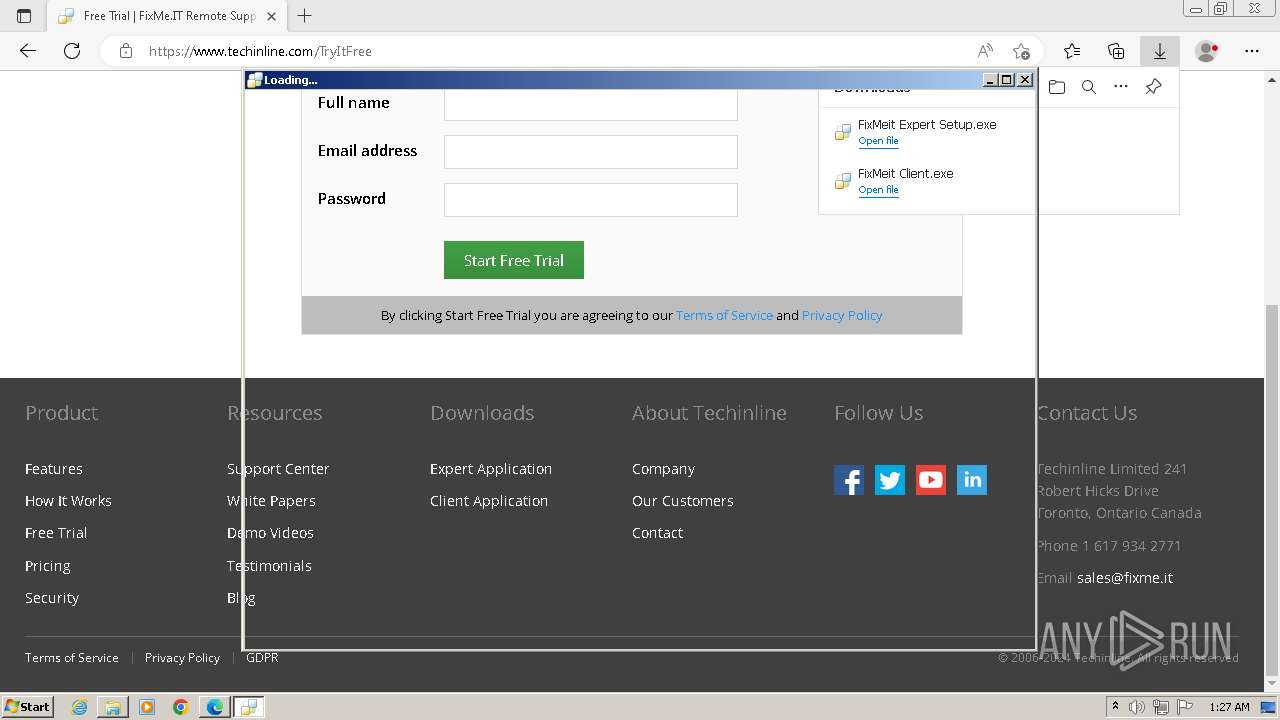Select the FixMe.IT app in the taskbar

pyautogui.click(x=248, y=707)
